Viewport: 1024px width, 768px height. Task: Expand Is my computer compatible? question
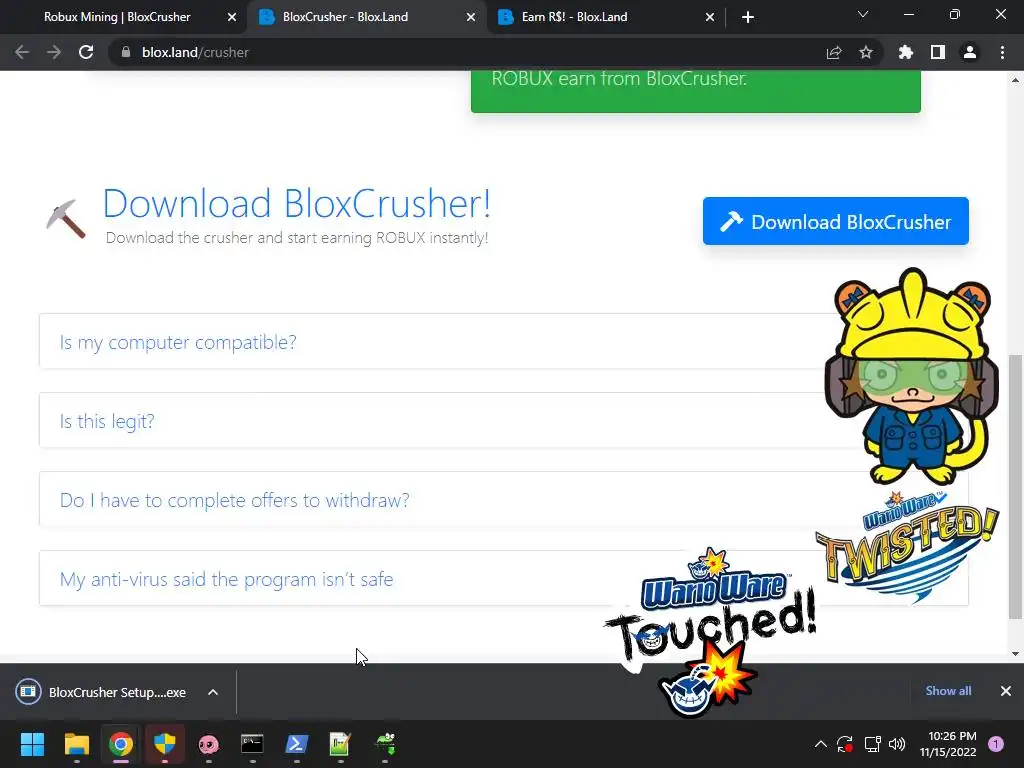coord(504,342)
